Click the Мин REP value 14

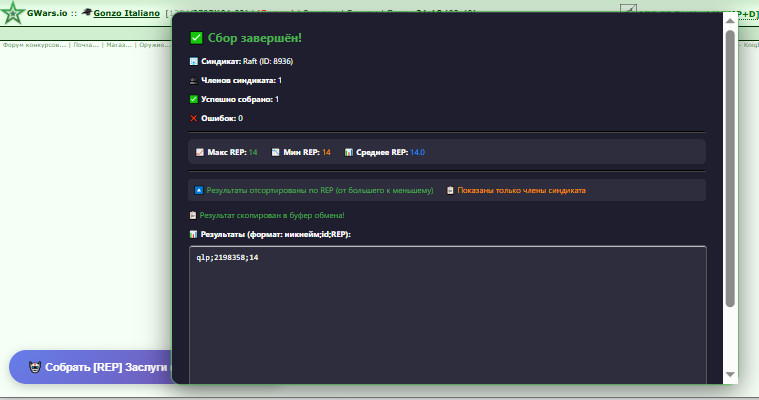[326, 152]
